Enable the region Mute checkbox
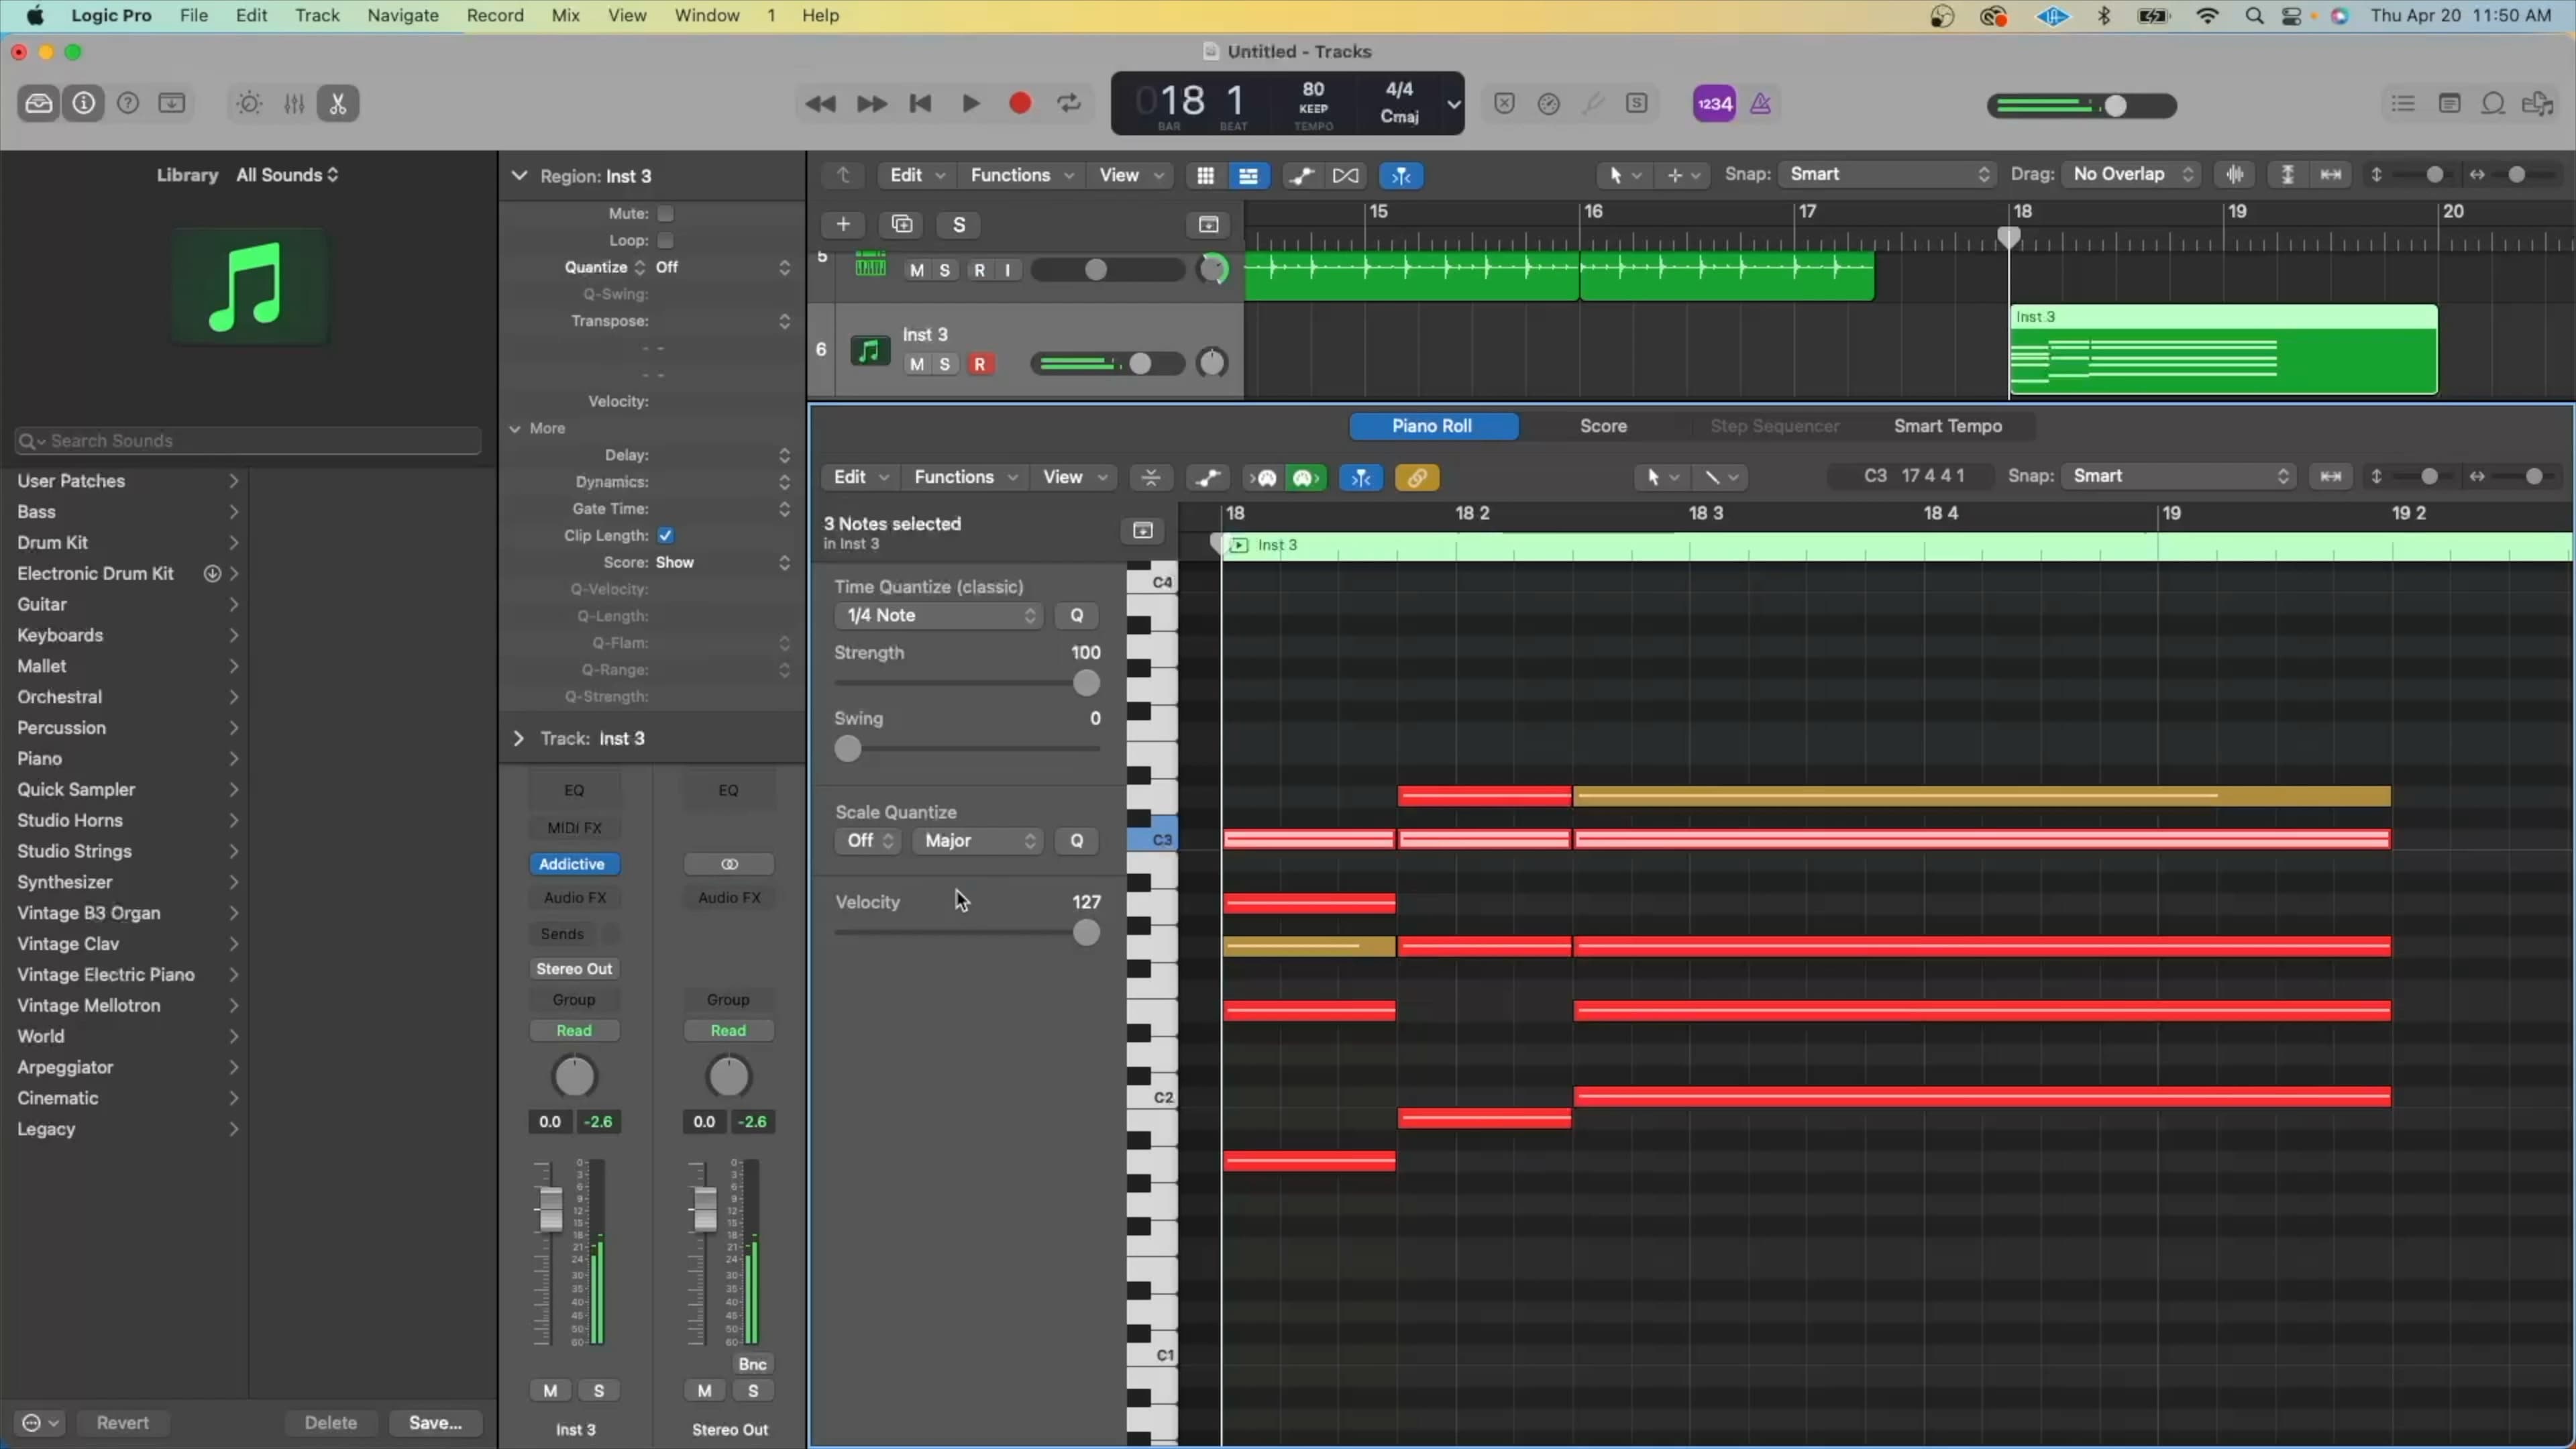The width and height of the screenshot is (2576, 1449). point(665,213)
